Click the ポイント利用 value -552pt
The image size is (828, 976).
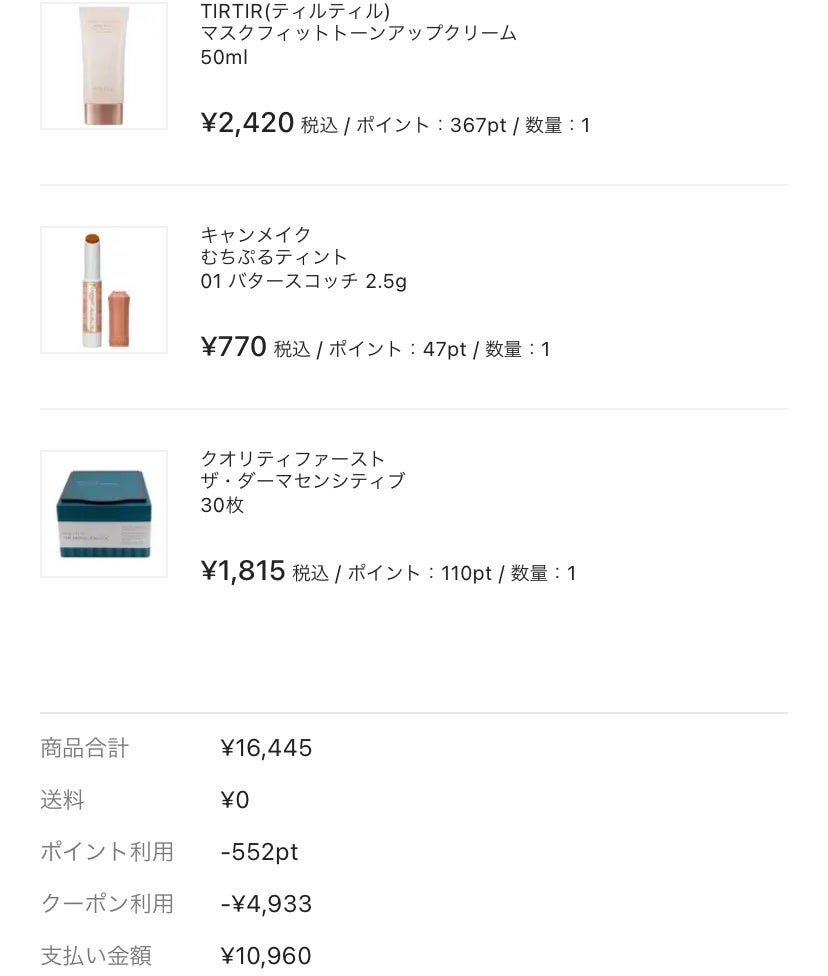[259, 852]
